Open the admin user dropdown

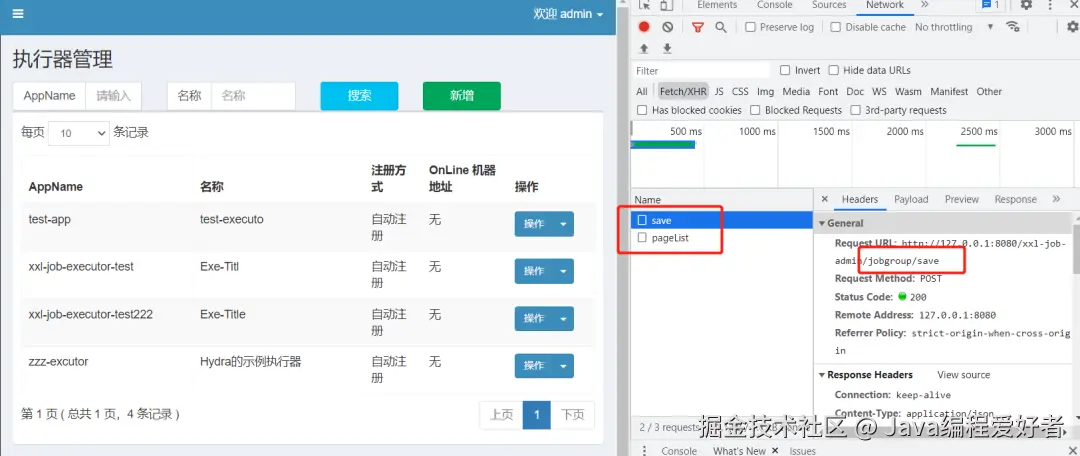coord(568,14)
